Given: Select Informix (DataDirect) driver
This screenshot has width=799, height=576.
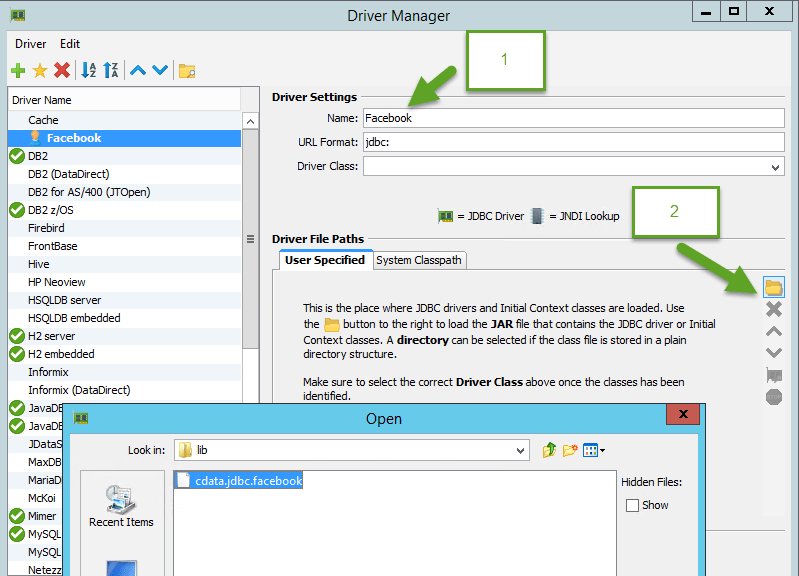Looking at the screenshot, I should (124, 390).
